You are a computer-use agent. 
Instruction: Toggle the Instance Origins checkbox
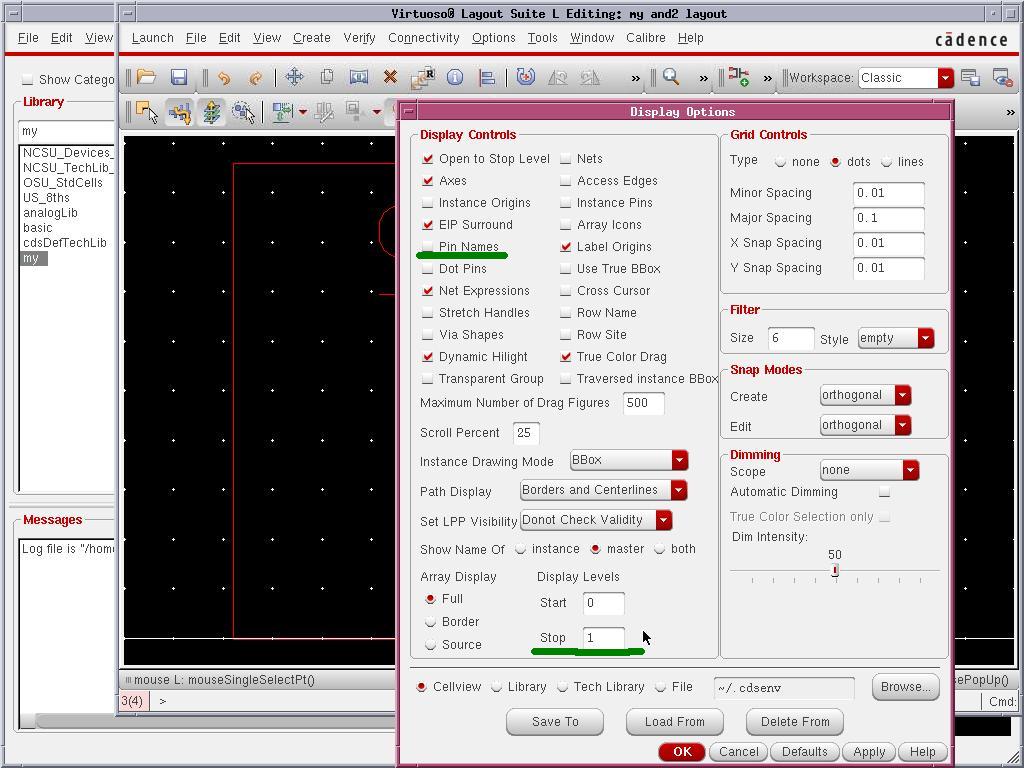click(x=428, y=202)
